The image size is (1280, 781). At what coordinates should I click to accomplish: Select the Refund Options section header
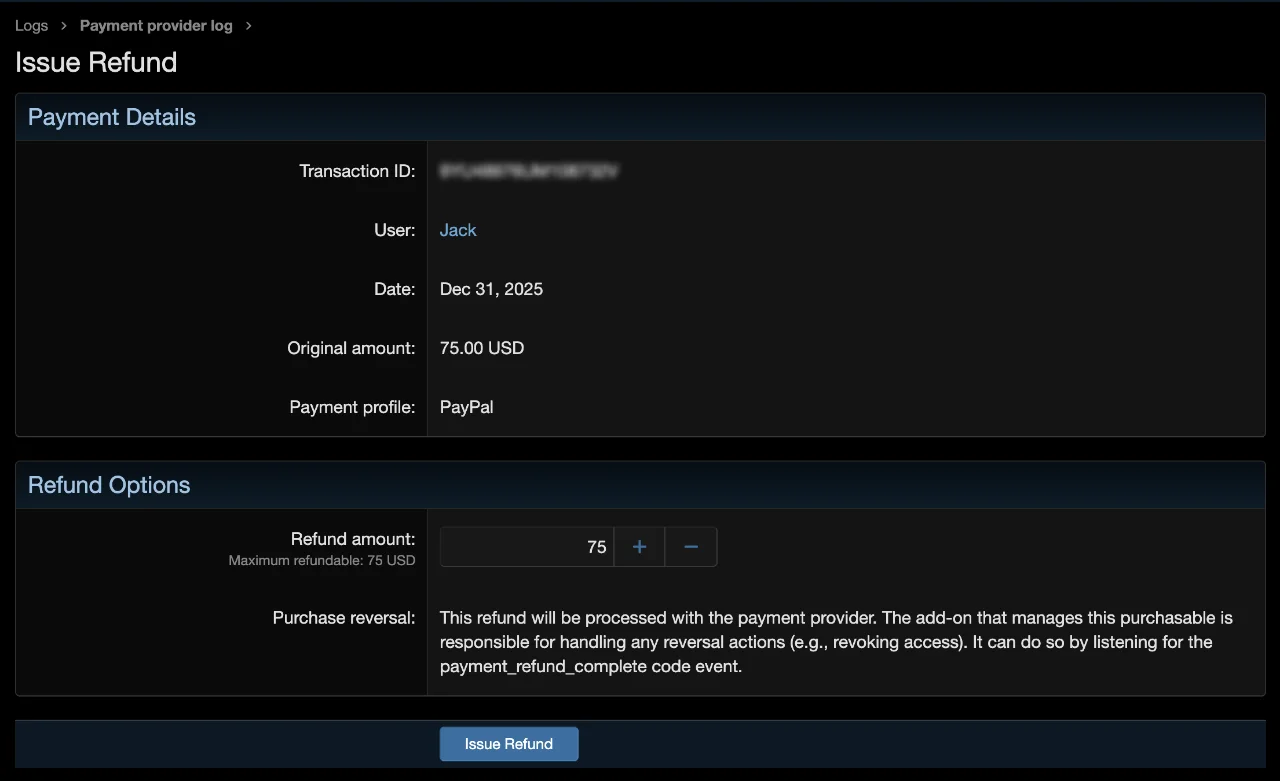pos(109,485)
